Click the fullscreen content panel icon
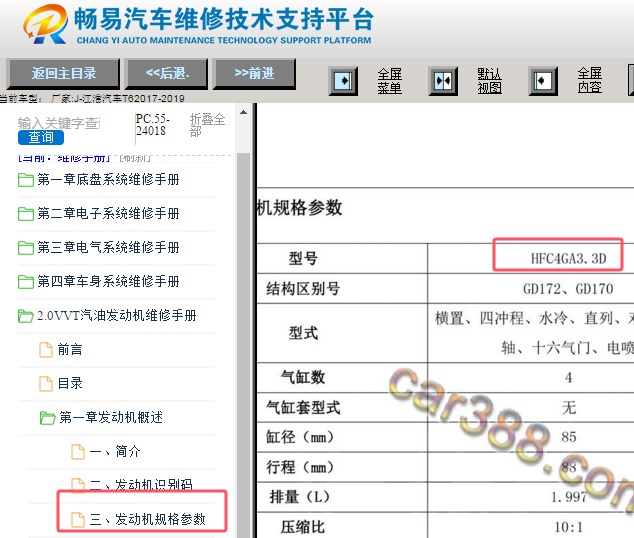 click(543, 81)
